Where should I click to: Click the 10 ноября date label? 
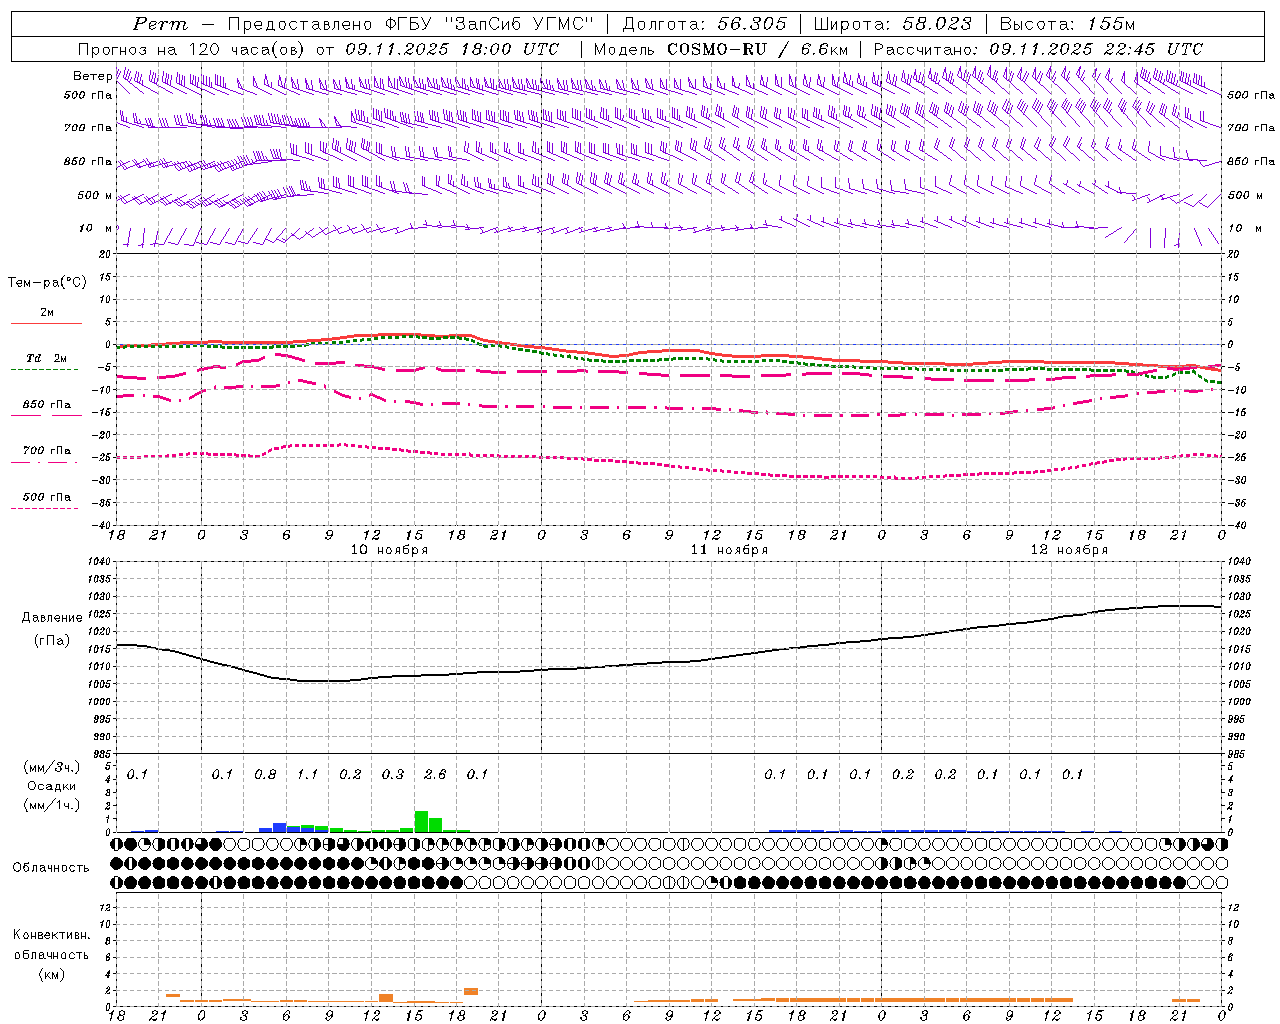(389, 549)
